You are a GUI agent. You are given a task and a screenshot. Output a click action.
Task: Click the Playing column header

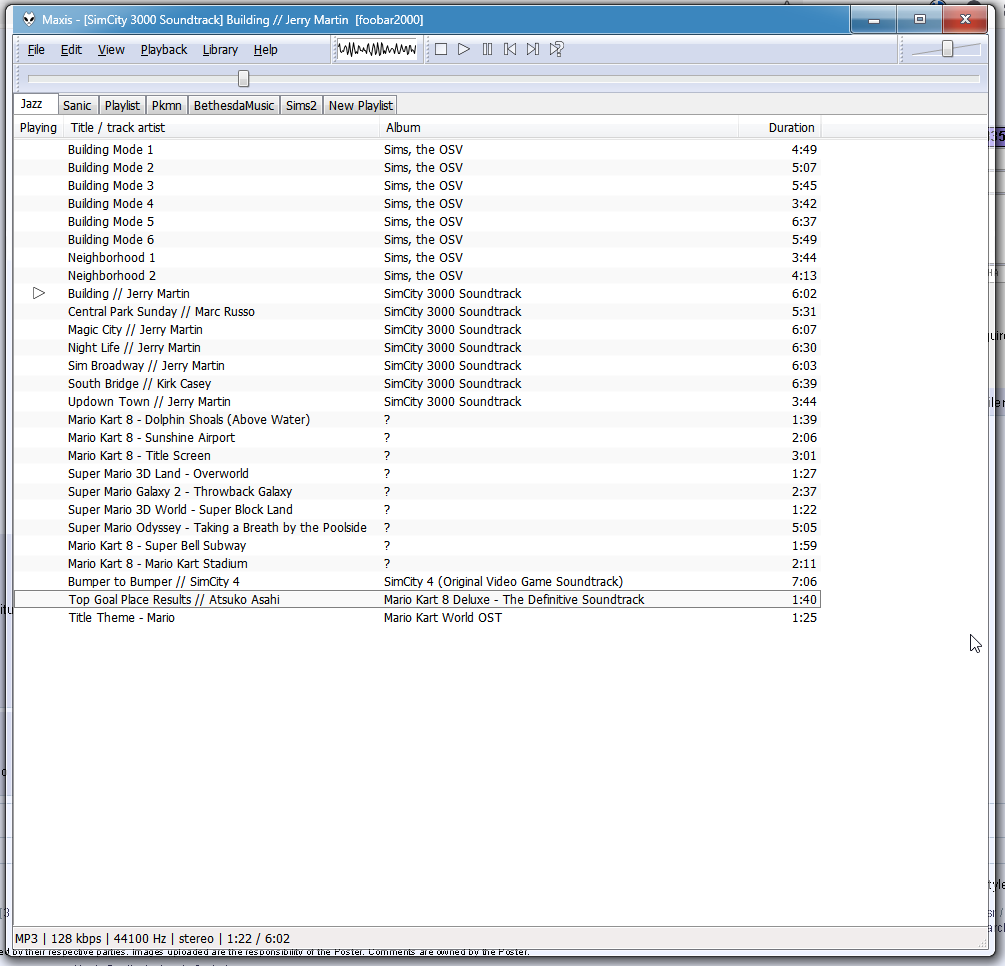click(38, 128)
